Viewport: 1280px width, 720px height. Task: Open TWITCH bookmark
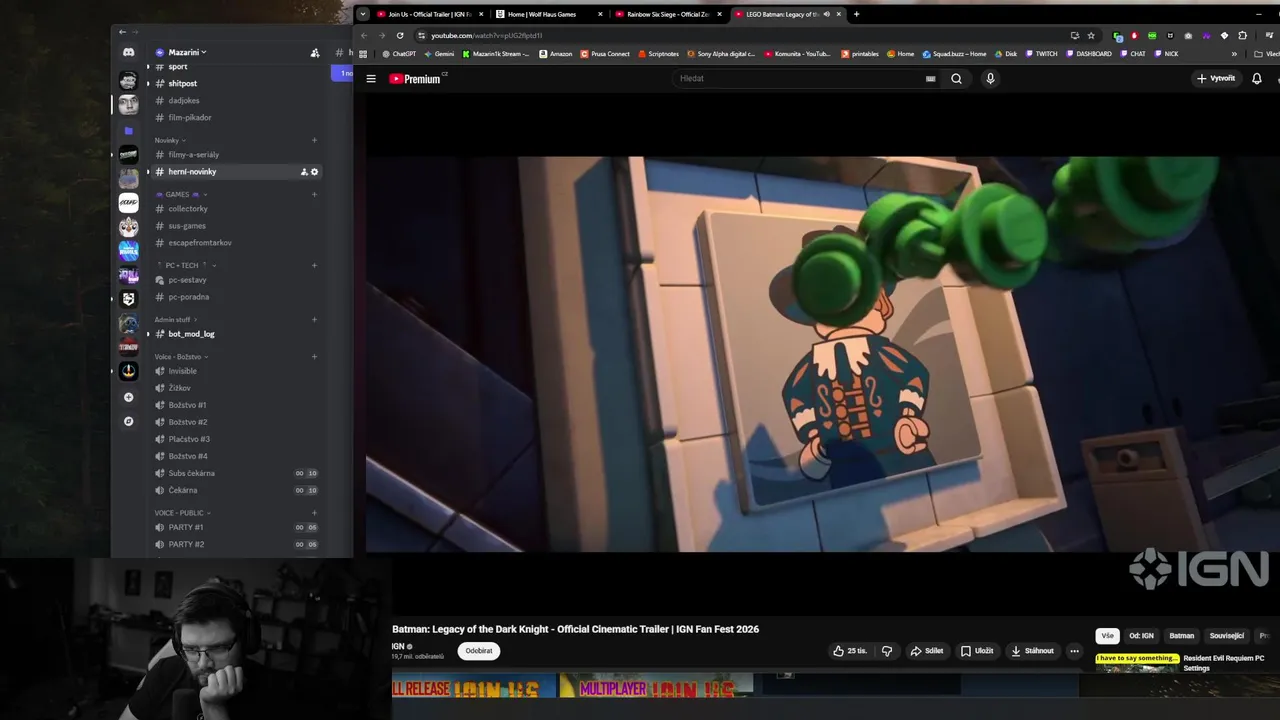[1040, 54]
